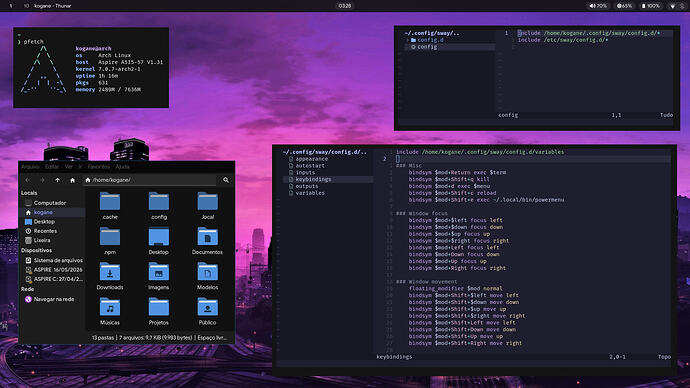This screenshot has width=690, height=388.
Task: Click the battery 100% indicator
Action: click(x=651, y=6)
